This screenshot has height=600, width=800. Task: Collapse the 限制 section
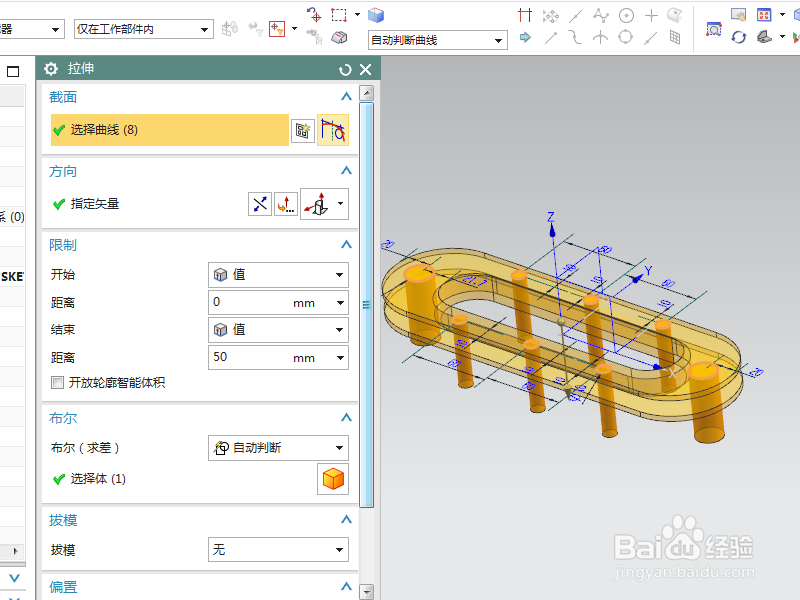346,244
